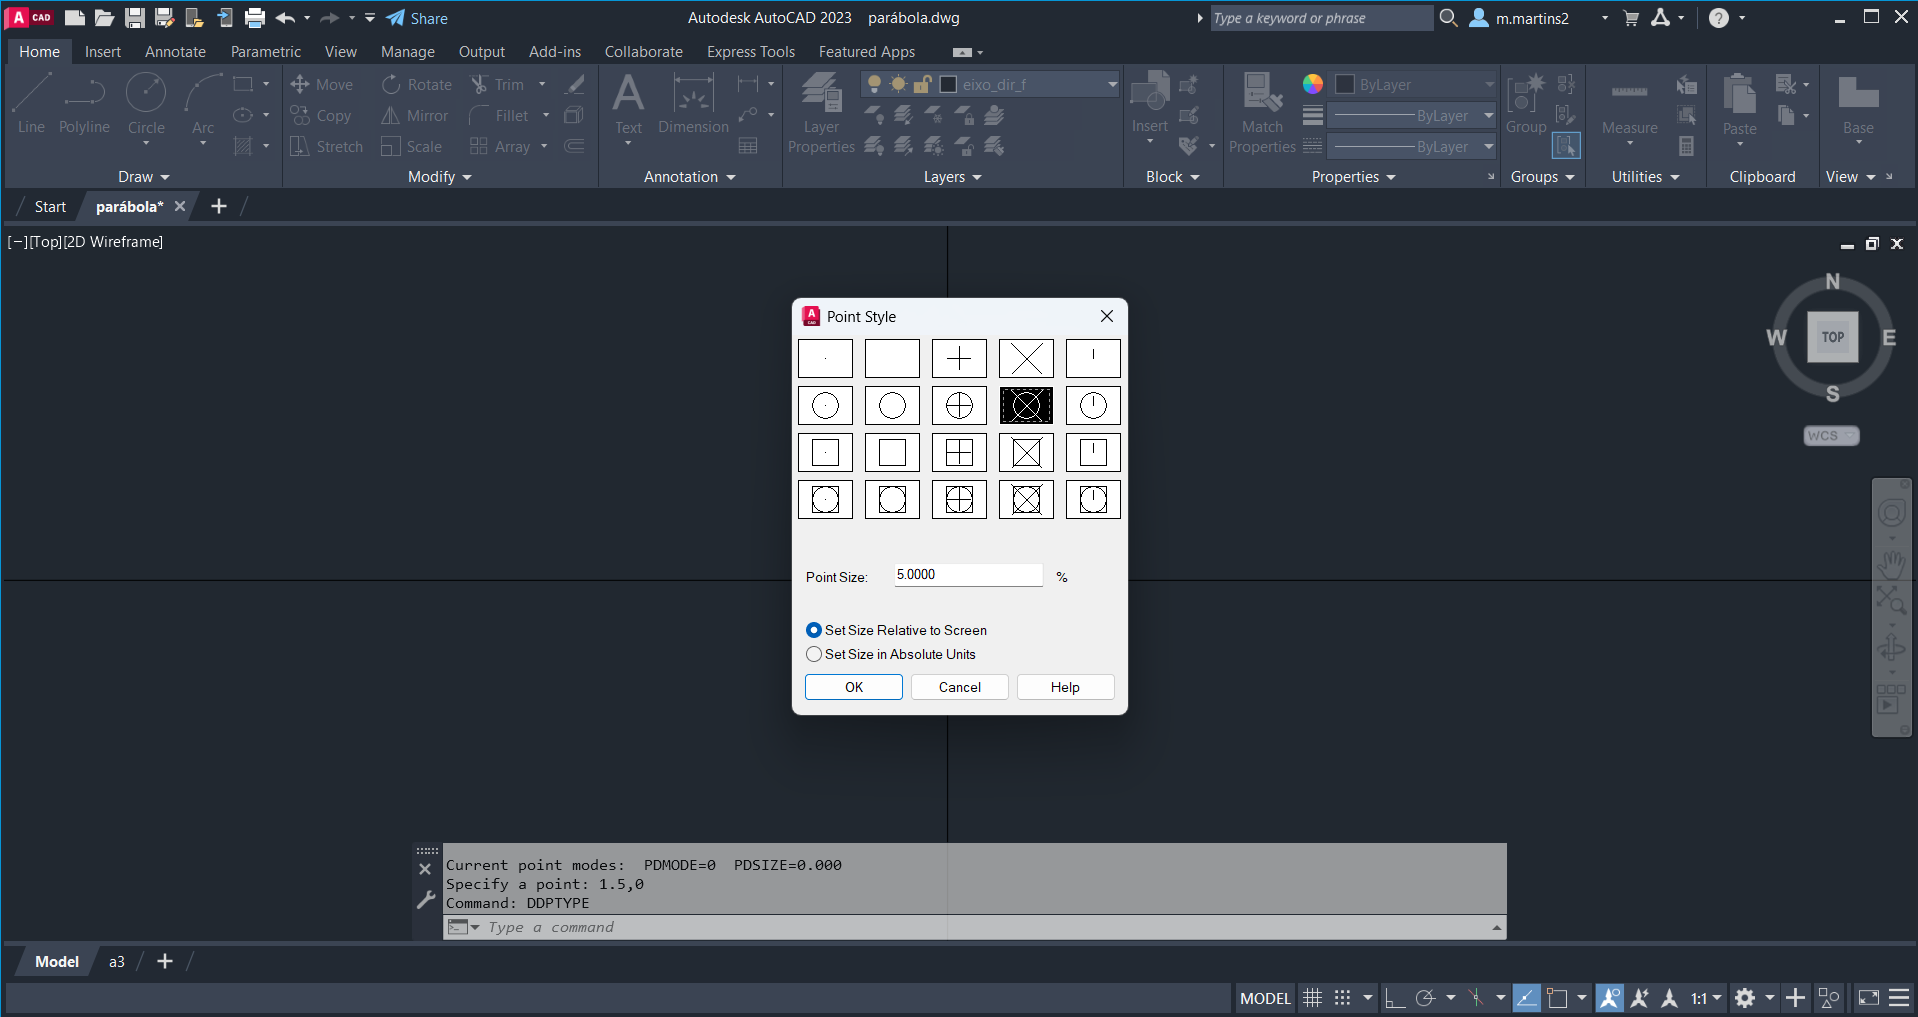Toggle ortho mode in status bar
The image size is (1918, 1017).
tap(1395, 998)
